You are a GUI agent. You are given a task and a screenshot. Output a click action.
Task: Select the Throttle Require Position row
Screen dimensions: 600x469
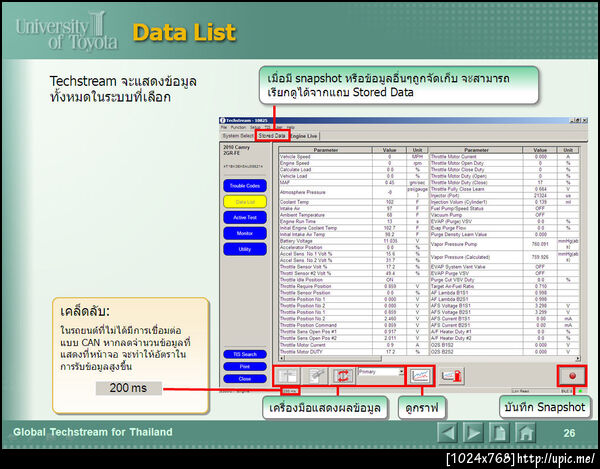pyautogui.click(x=353, y=286)
